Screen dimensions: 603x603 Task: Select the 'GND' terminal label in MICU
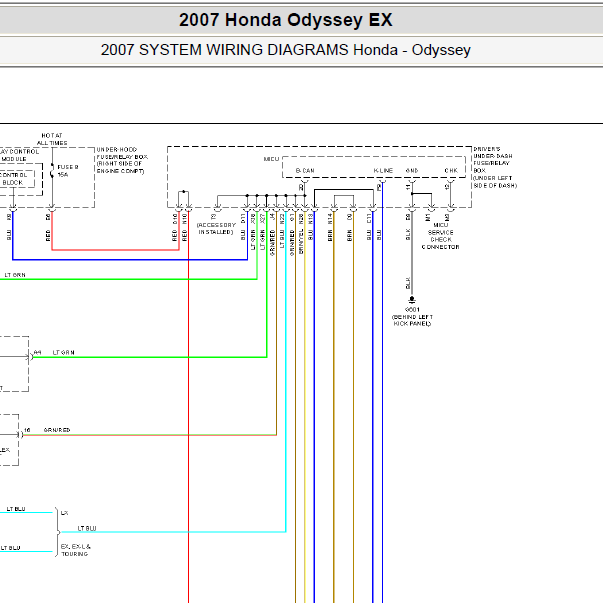click(412, 170)
